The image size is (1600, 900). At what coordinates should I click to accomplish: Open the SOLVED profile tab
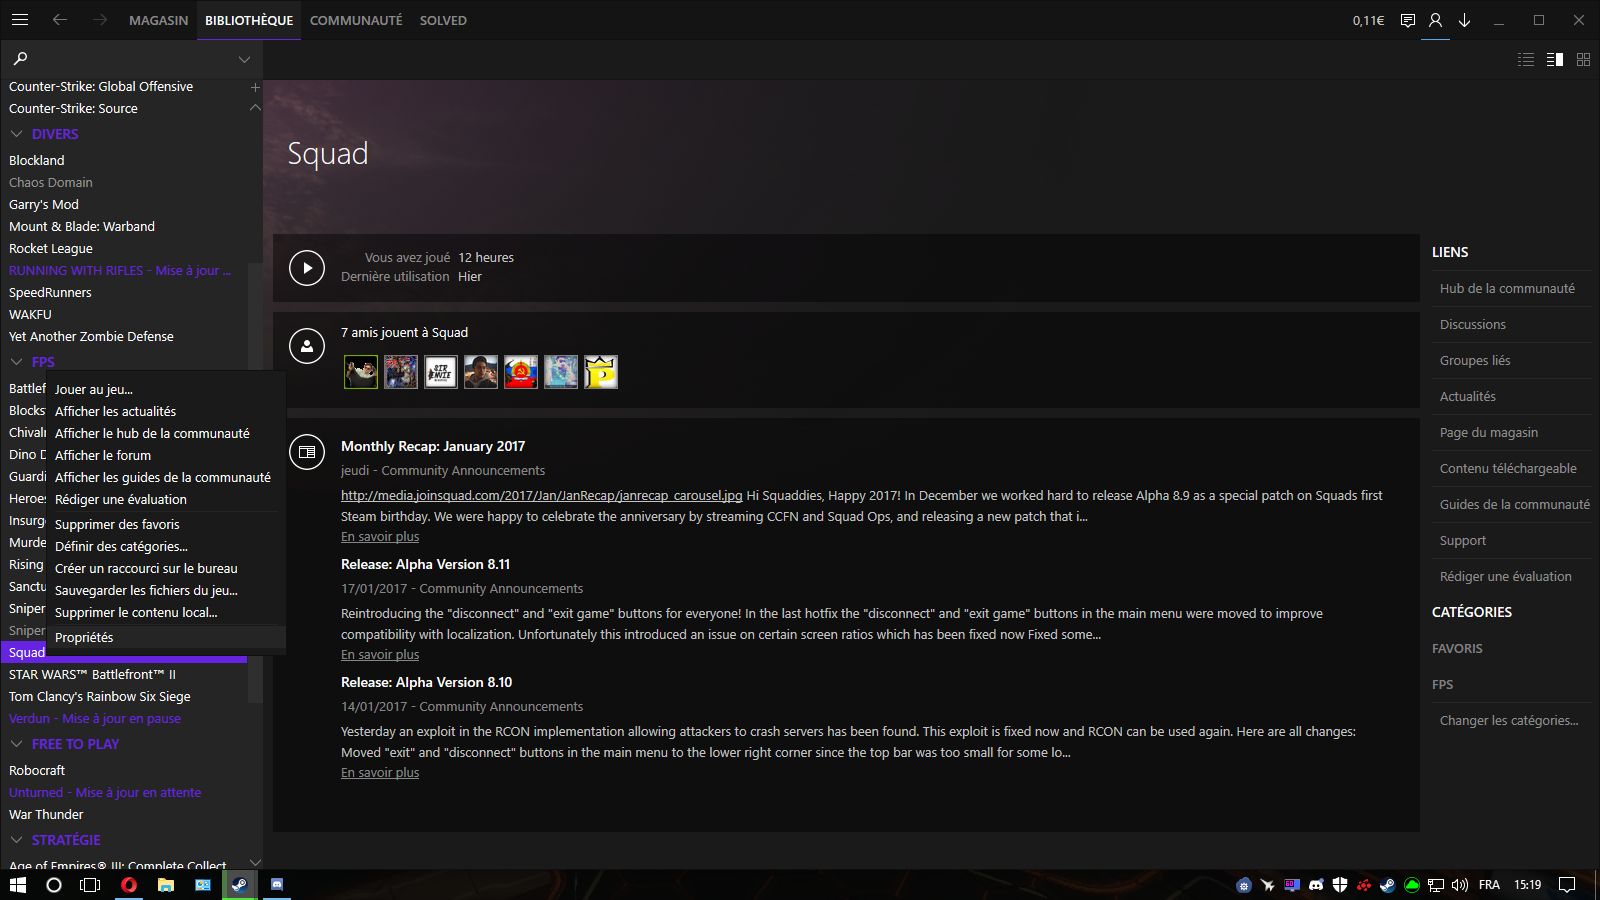(443, 20)
